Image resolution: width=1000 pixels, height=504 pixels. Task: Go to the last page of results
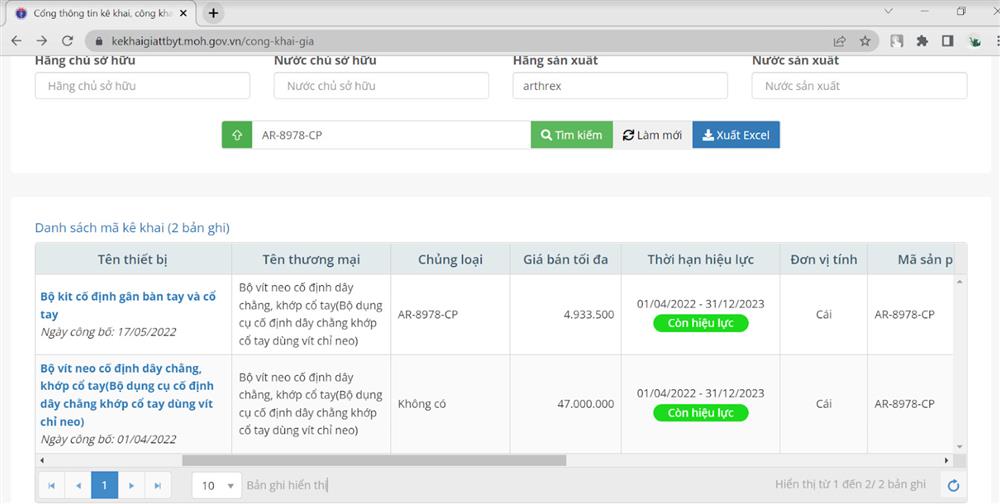coord(156,486)
